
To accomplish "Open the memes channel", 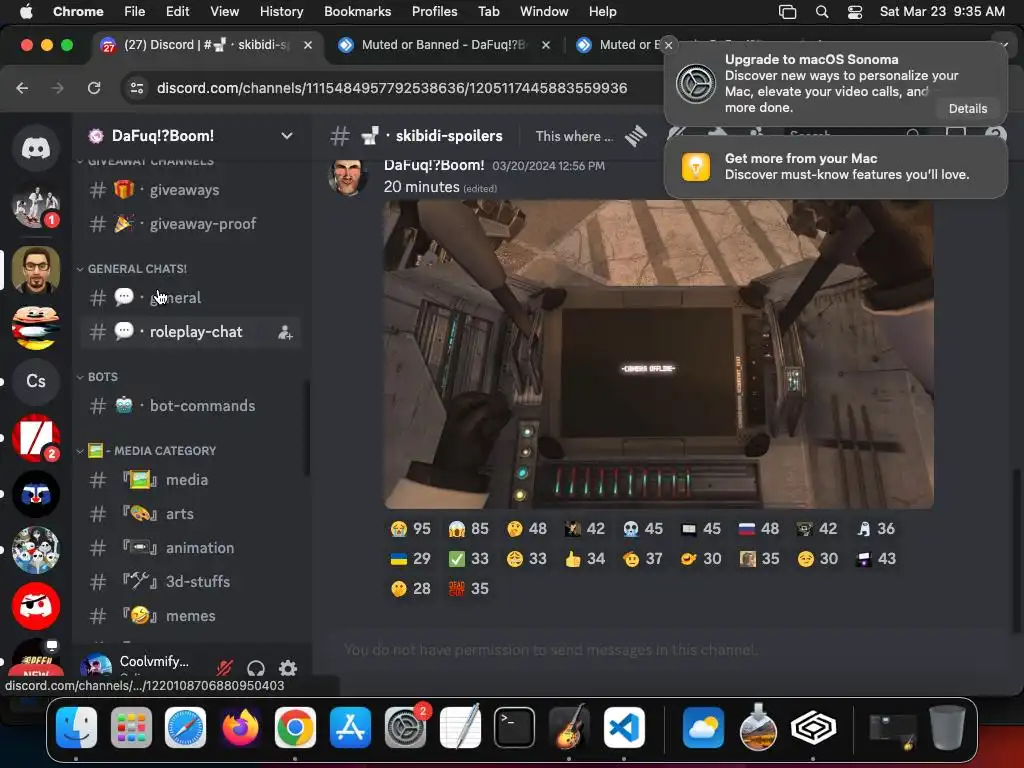I will (190, 616).
